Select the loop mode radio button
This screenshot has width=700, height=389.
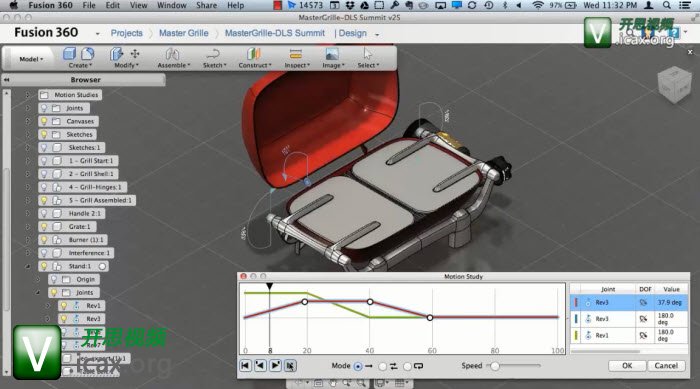coord(407,366)
